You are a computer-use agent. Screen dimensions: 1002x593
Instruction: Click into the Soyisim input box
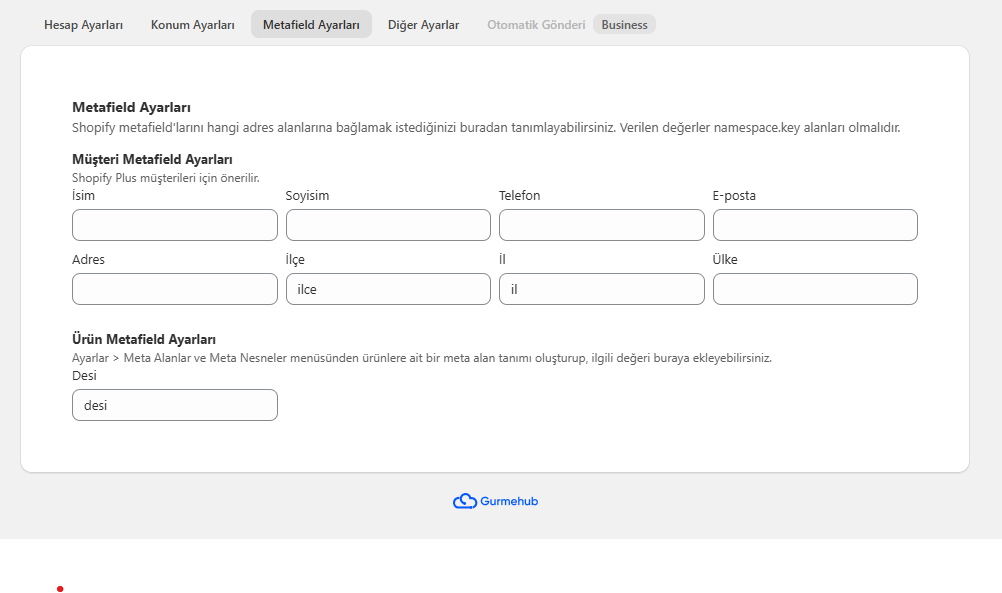[x=388, y=225]
